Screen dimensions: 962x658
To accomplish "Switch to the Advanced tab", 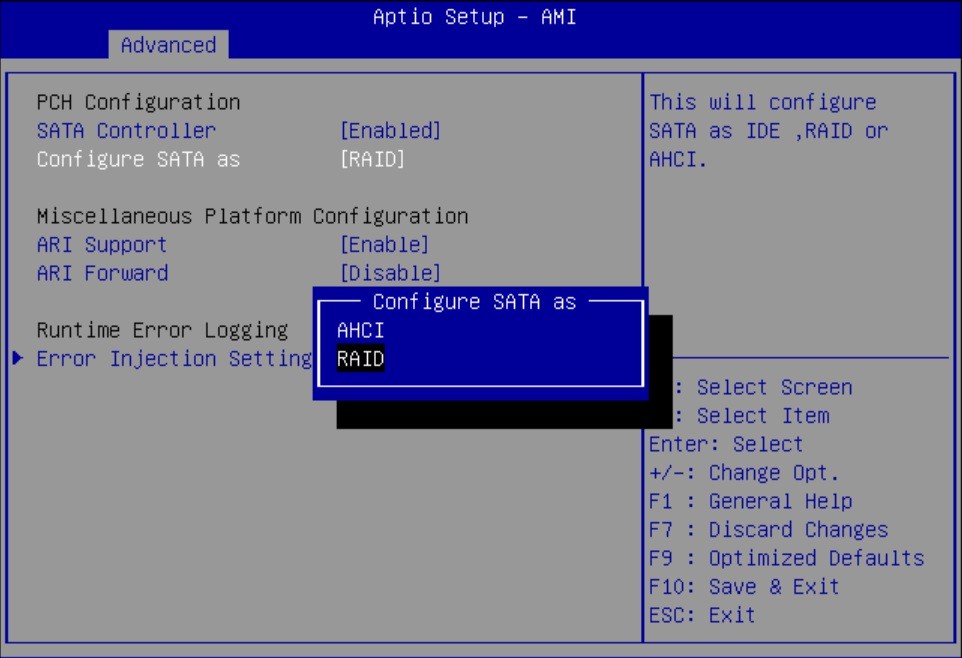I will coord(167,44).
